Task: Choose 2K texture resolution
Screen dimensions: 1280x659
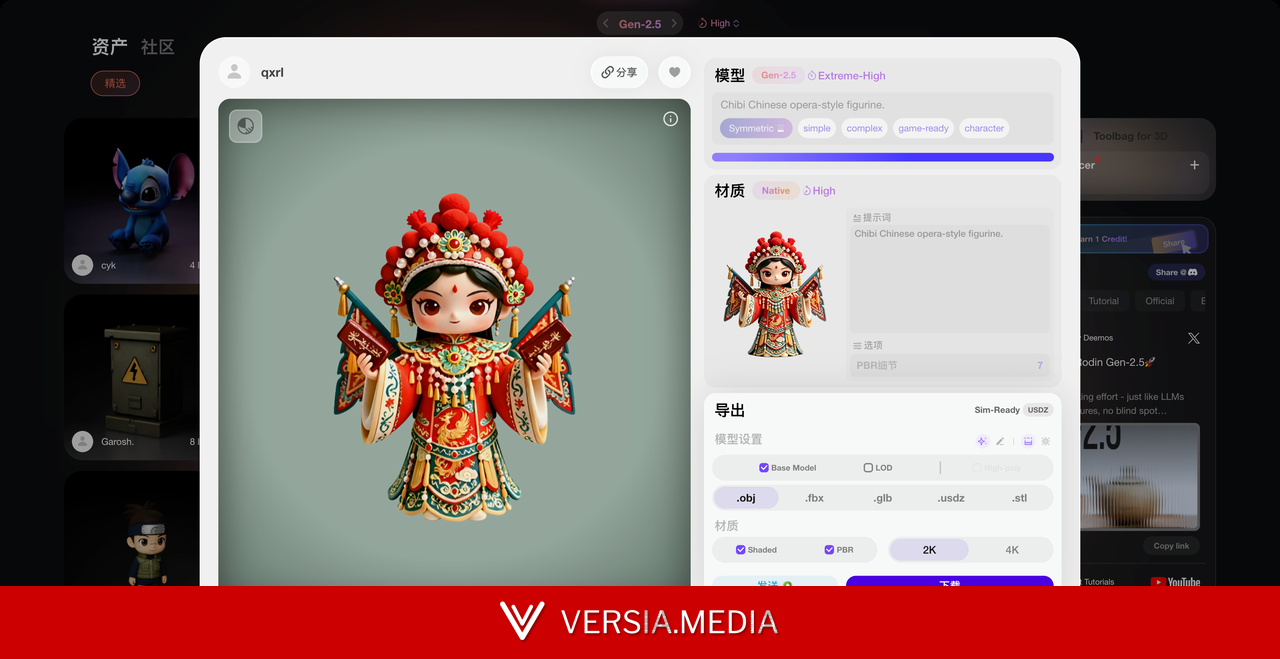Action: click(x=929, y=550)
